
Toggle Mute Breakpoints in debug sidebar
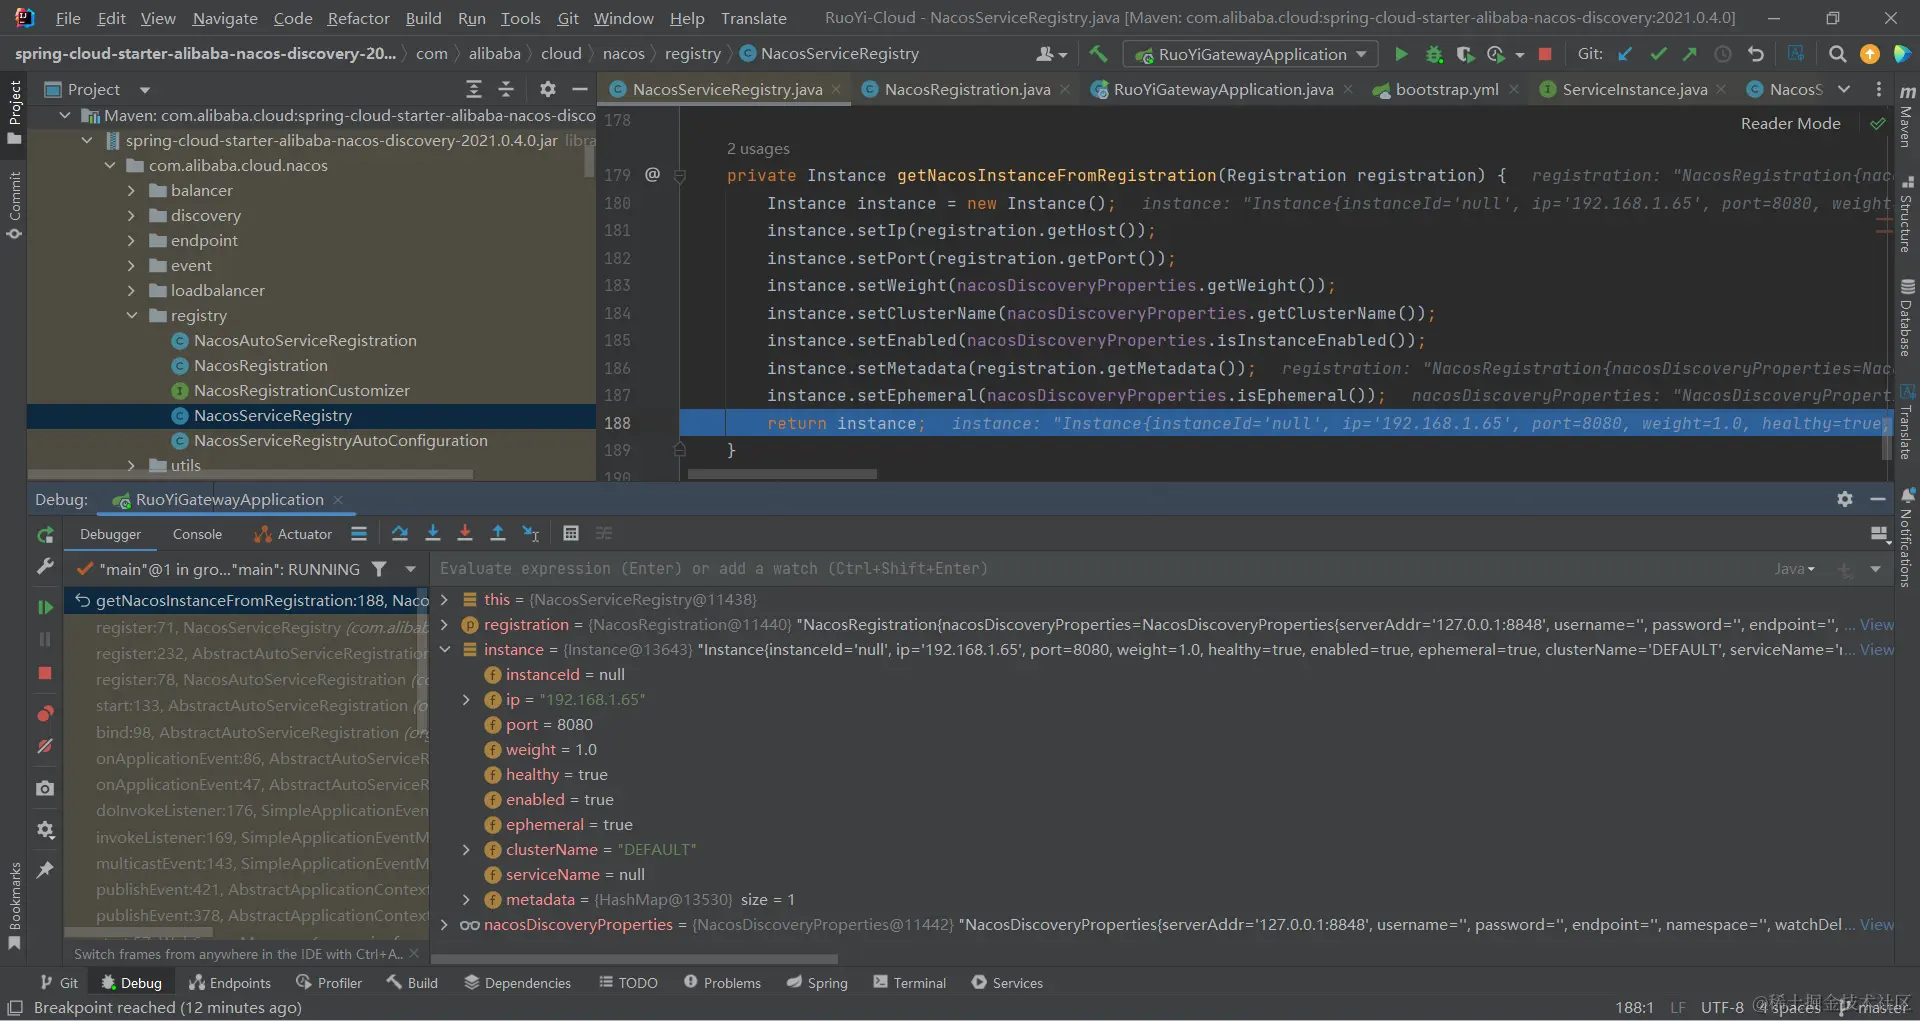click(45, 747)
